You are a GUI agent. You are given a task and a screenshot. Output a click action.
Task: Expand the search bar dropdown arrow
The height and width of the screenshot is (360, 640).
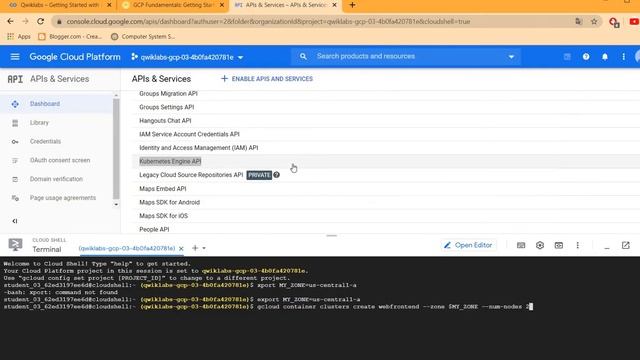pyautogui.click(x=511, y=57)
